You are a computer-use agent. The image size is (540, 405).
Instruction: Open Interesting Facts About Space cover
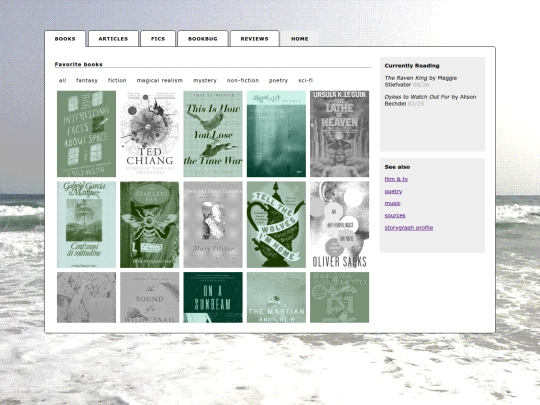86,134
